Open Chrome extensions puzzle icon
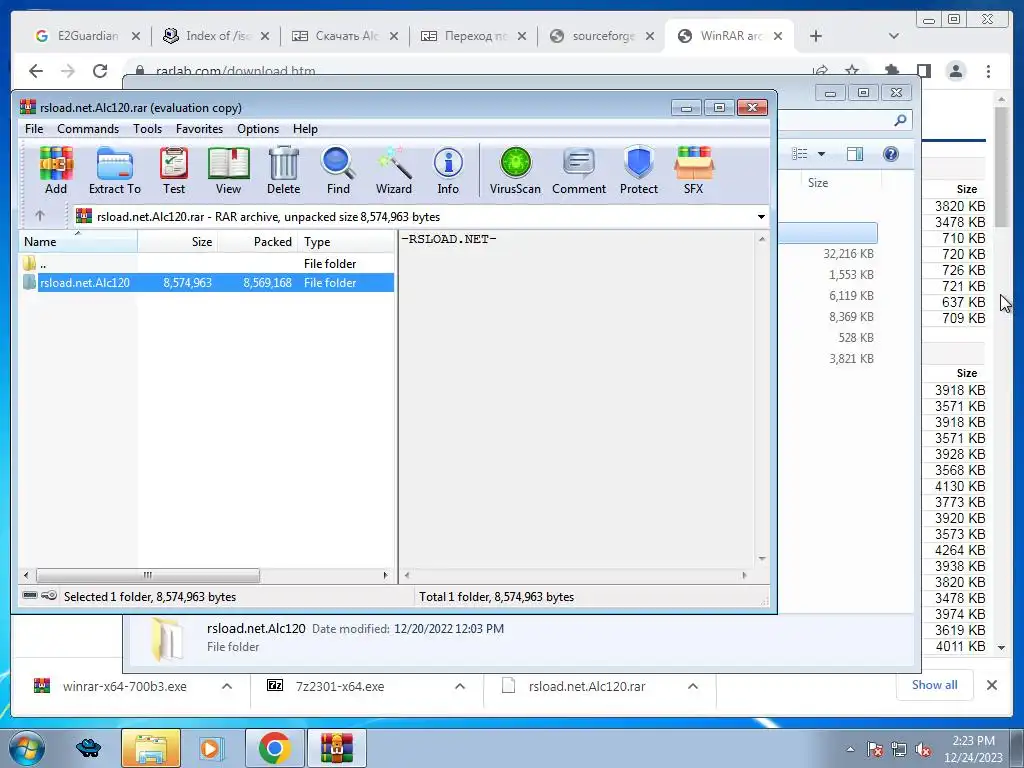Image resolution: width=1024 pixels, height=768 pixels. (x=891, y=71)
